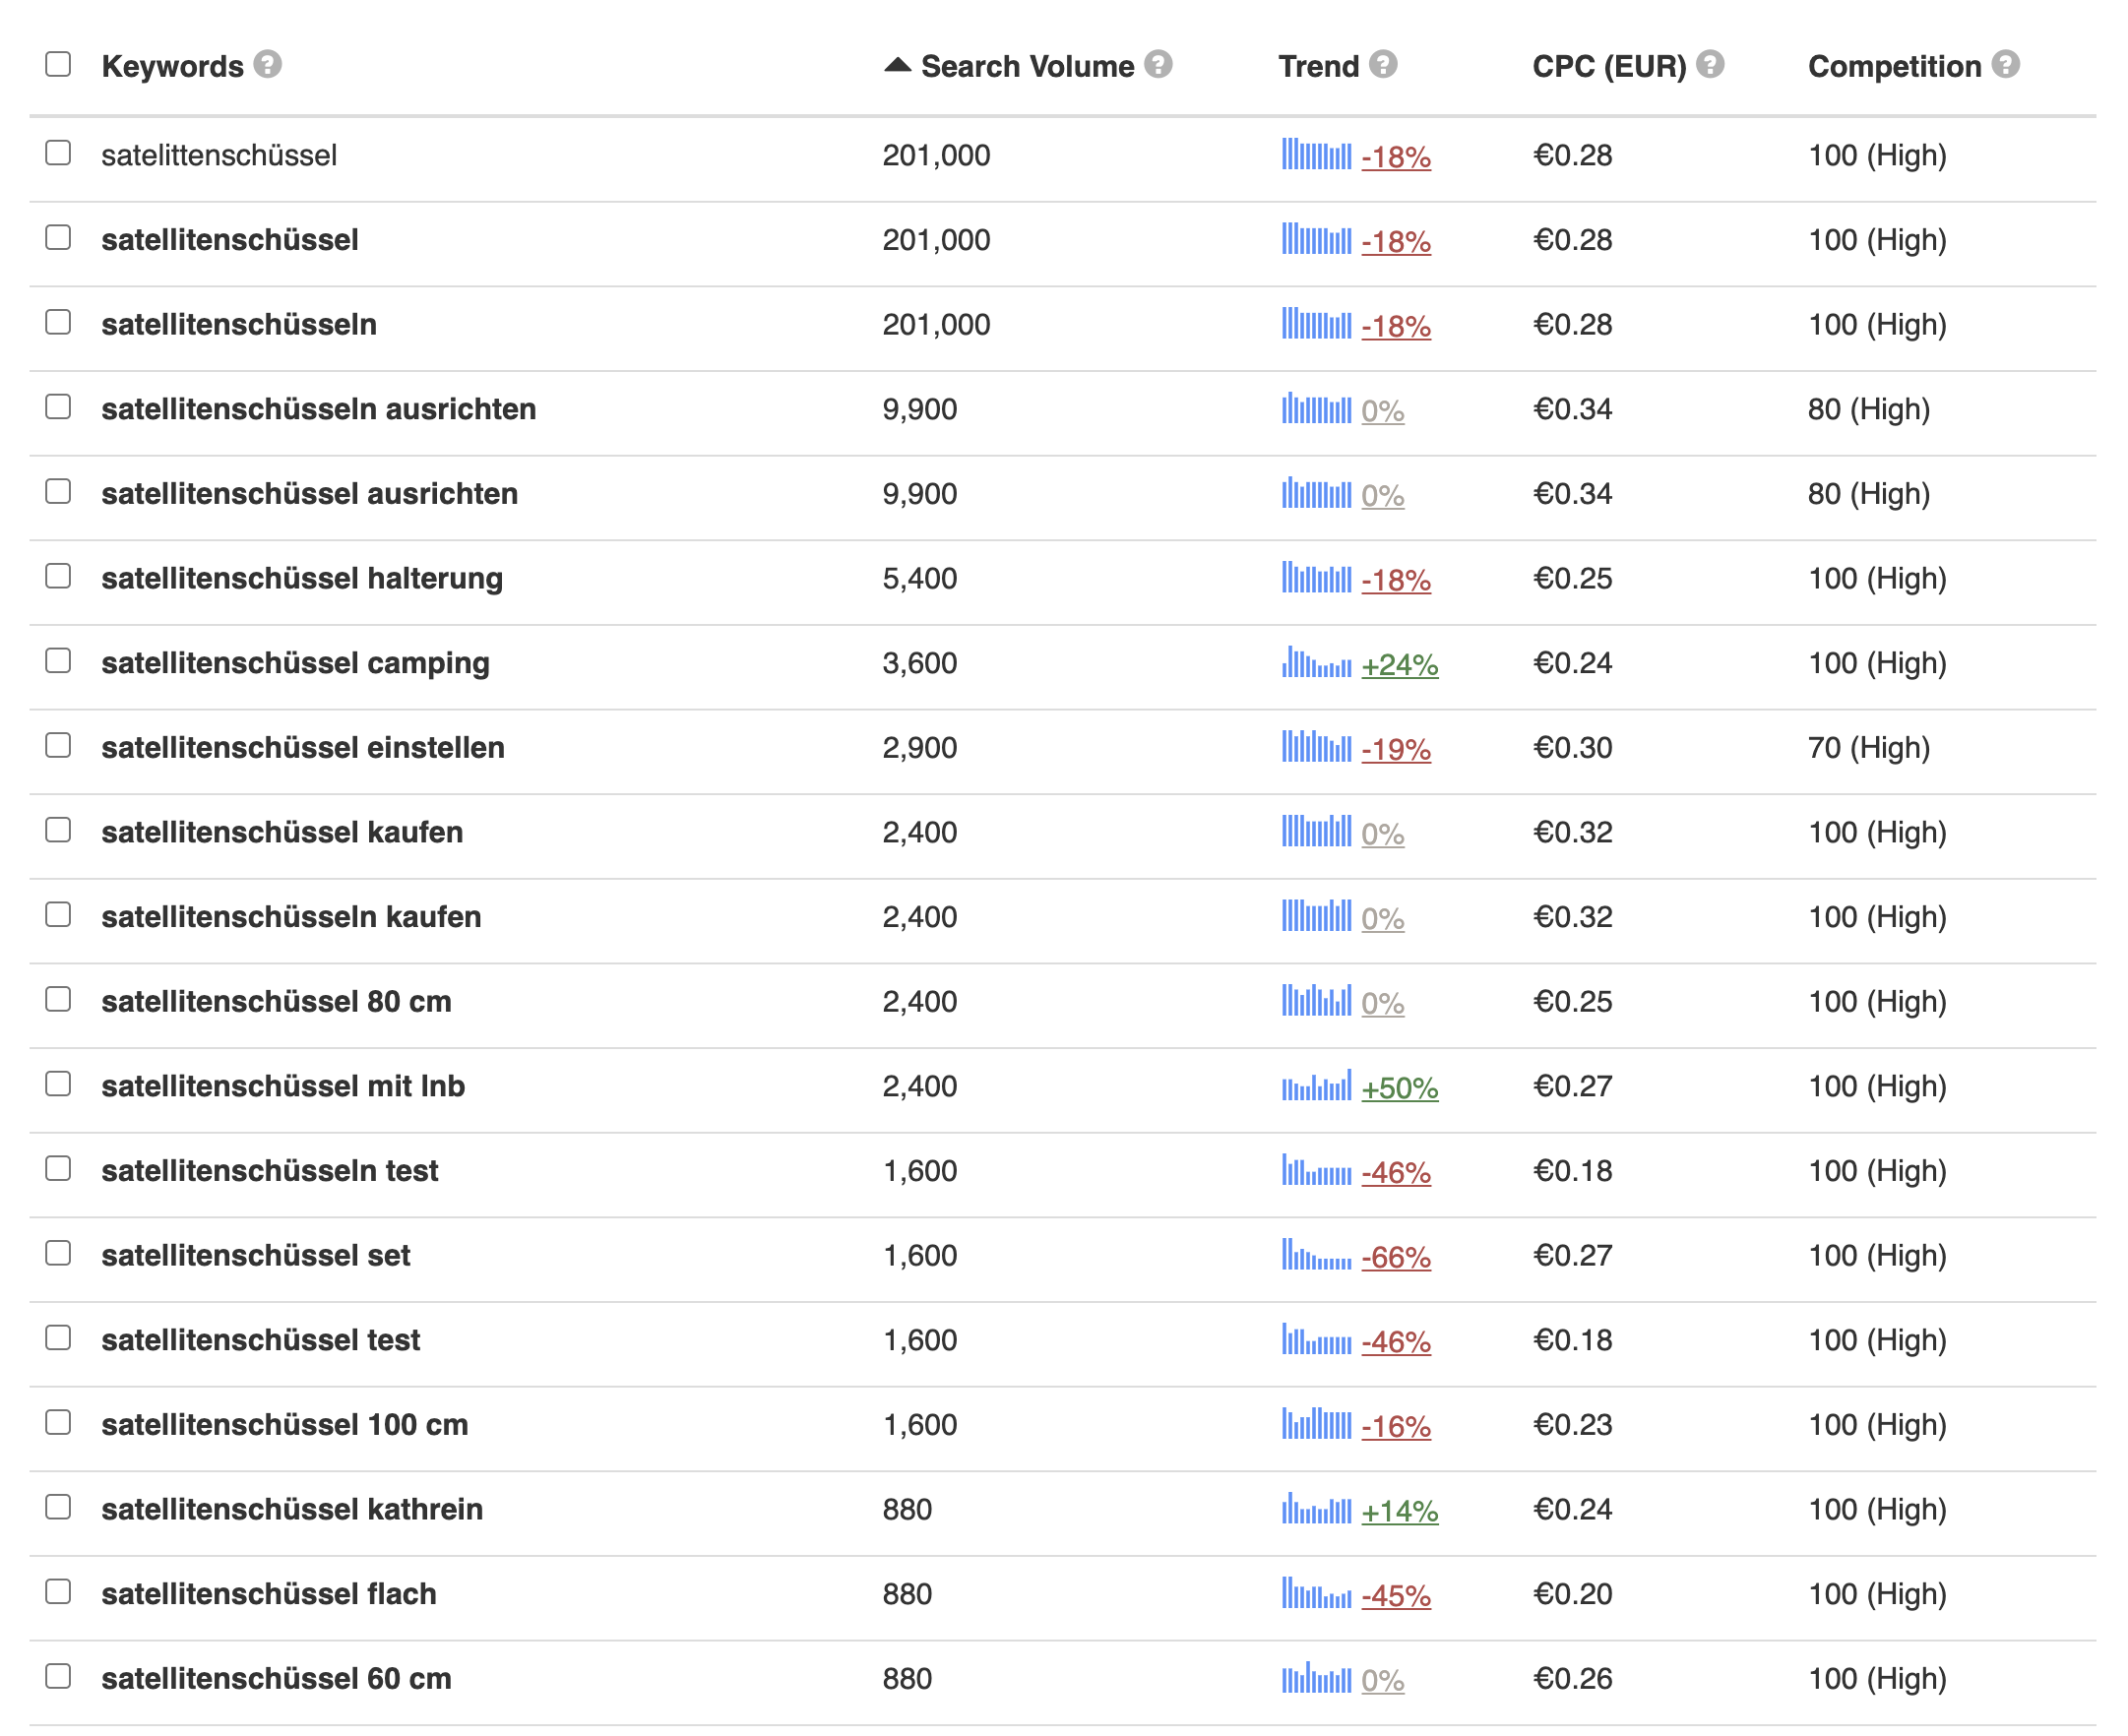Click CPC value €0.30
2128x1736 pixels.
pyautogui.click(x=1573, y=747)
